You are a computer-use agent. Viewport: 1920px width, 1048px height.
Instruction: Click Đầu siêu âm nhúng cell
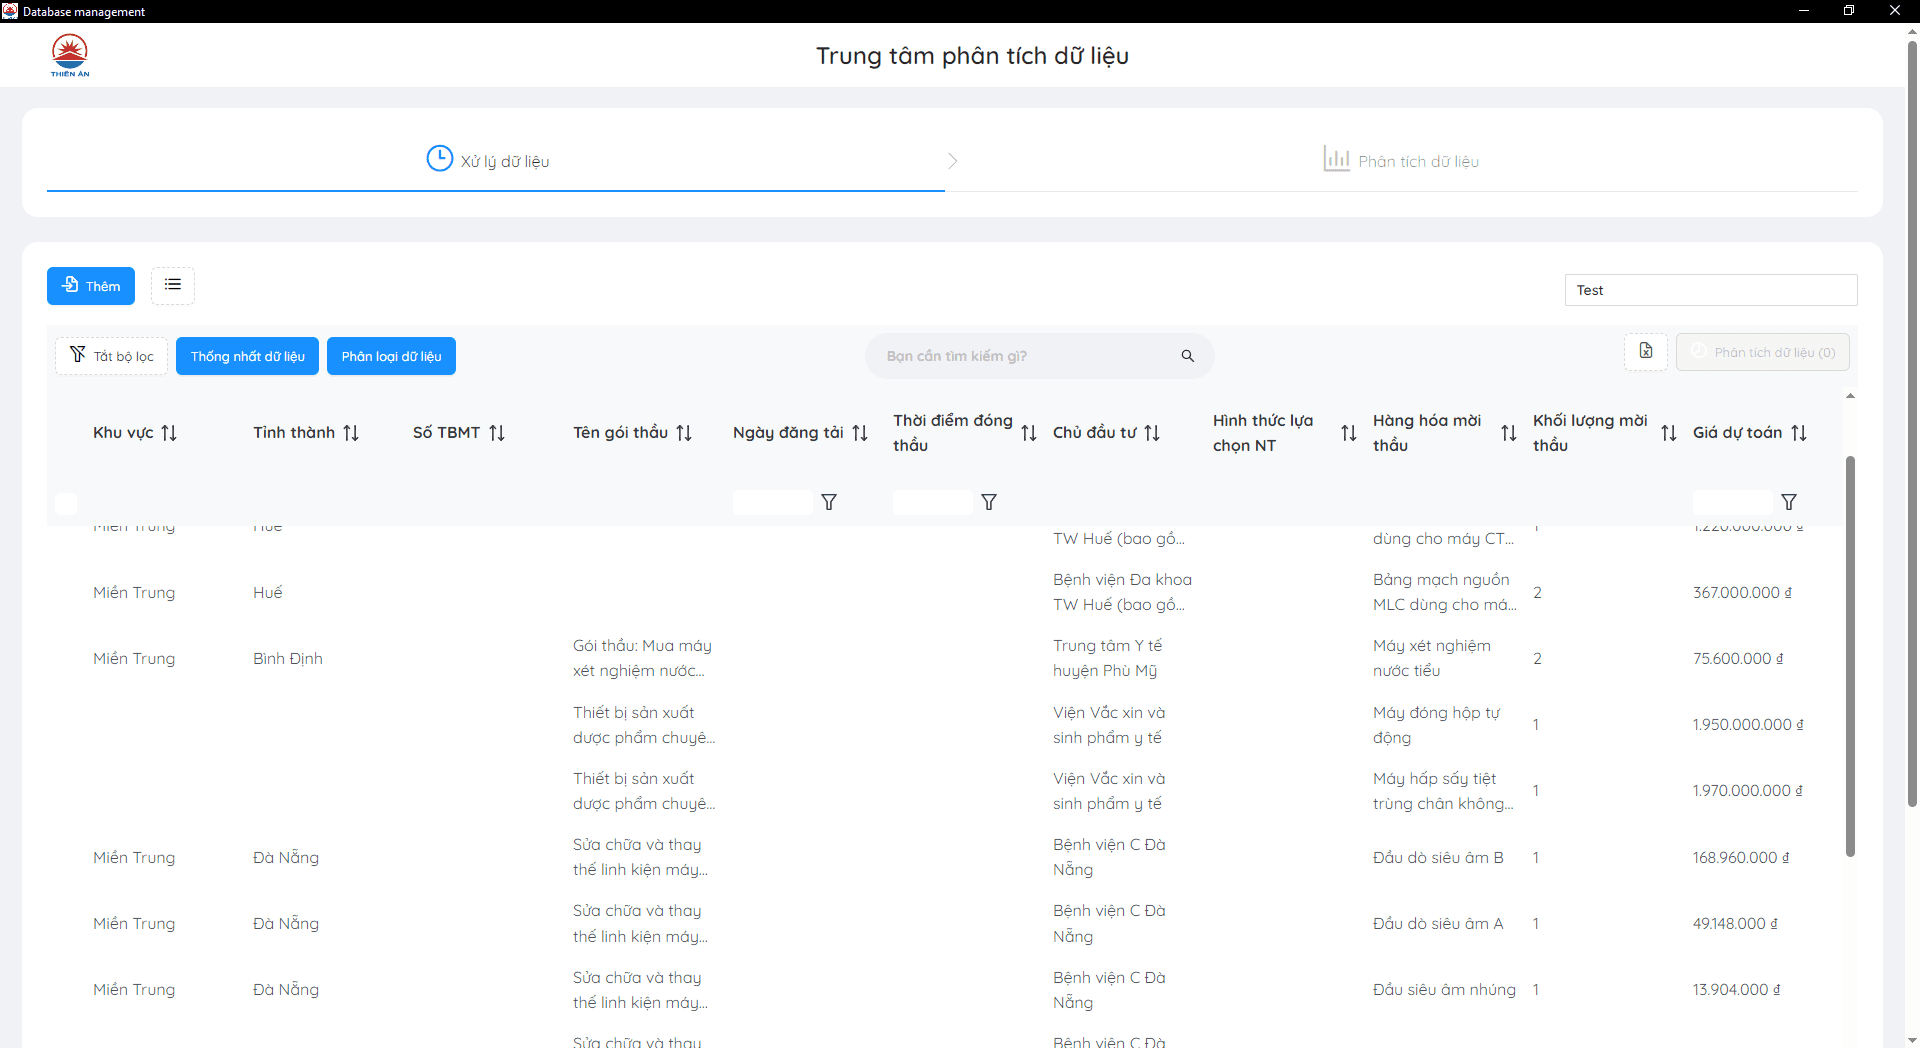click(1444, 989)
